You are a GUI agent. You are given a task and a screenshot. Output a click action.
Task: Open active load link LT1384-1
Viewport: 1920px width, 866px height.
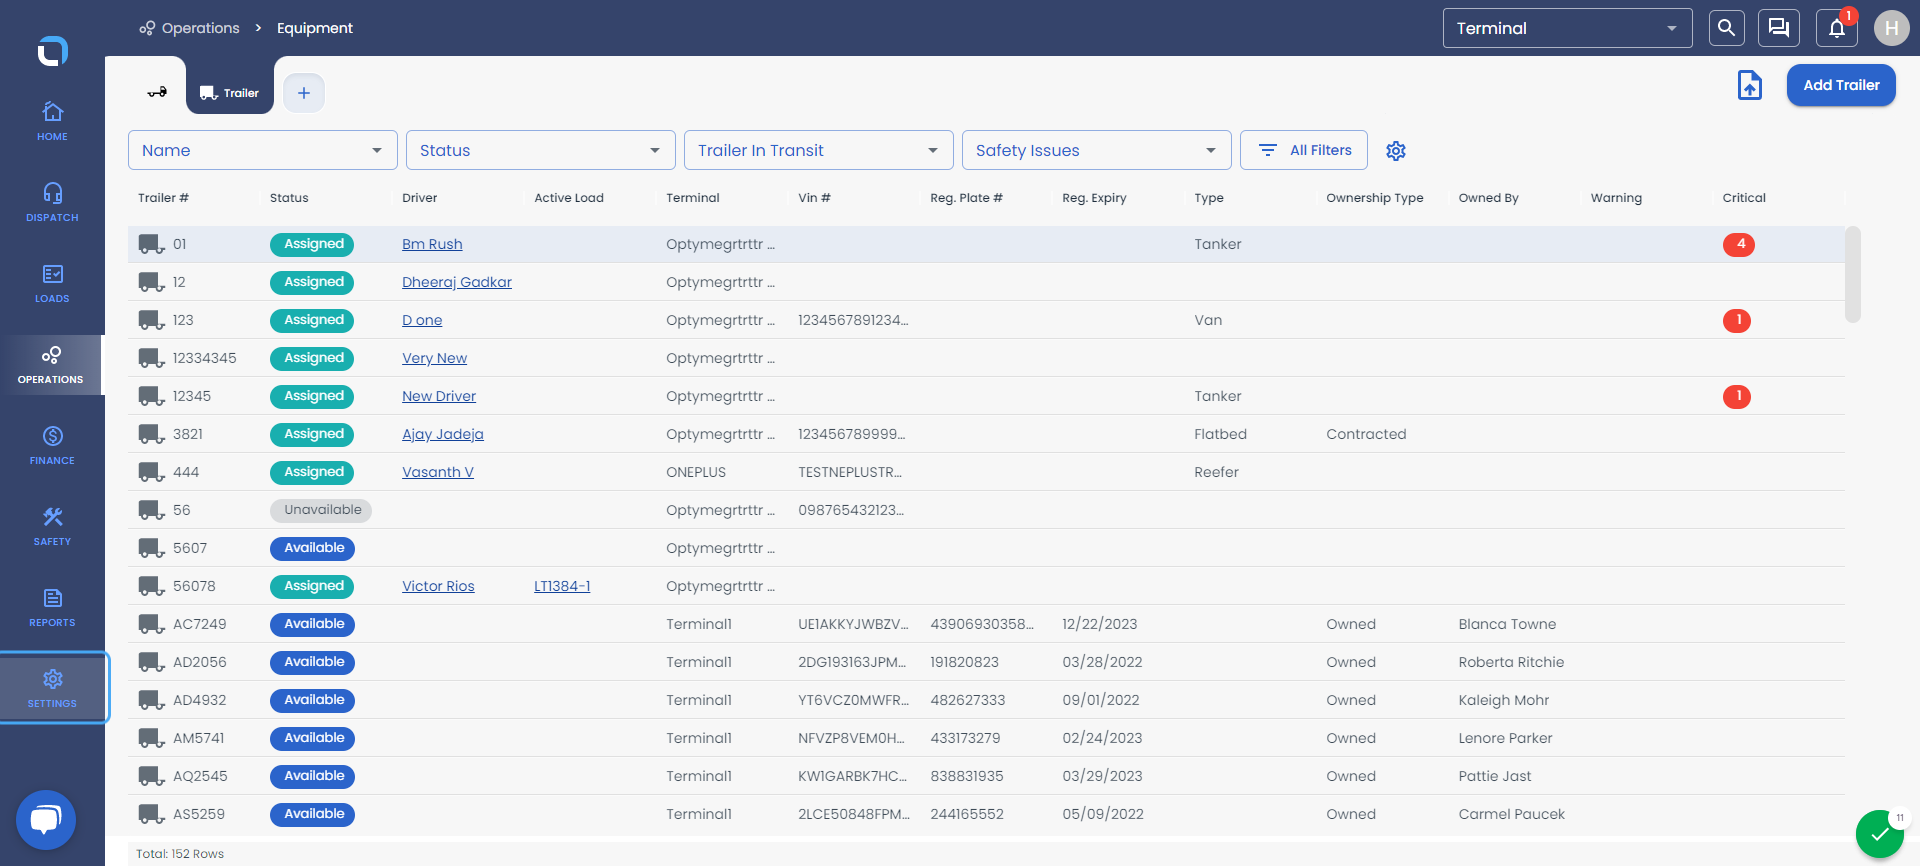(x=562, y=586)
